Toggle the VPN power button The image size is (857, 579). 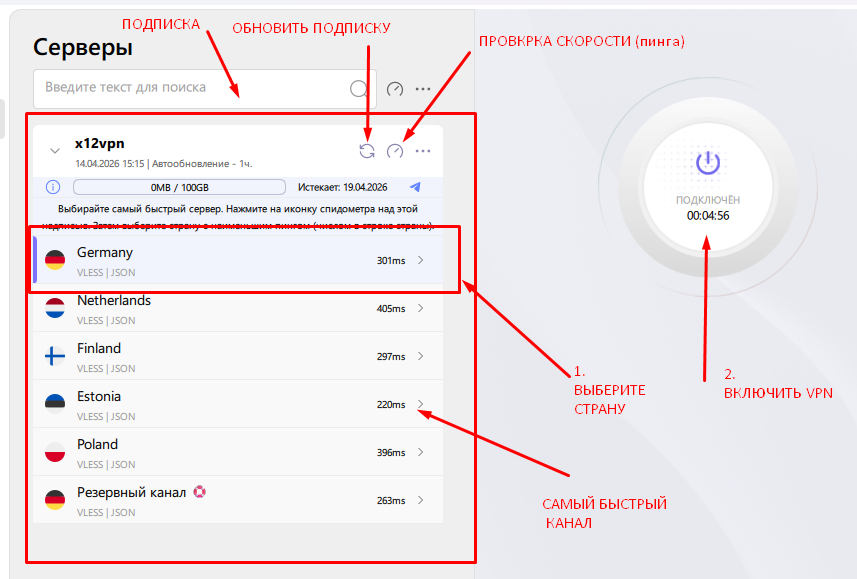tap(708, 162)
